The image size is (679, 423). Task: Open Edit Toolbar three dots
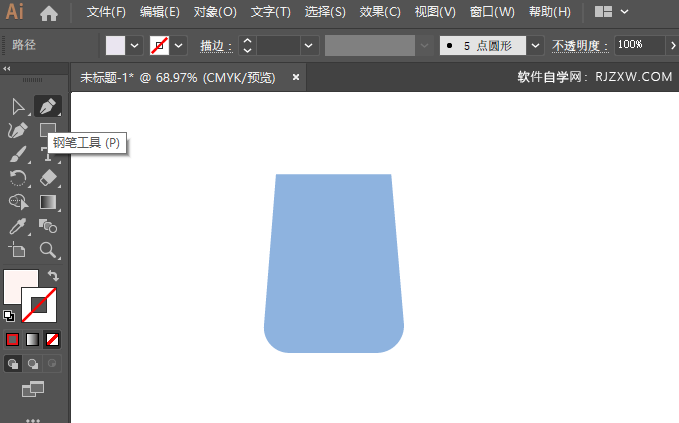pyautogui.click(x=33, y=420)
